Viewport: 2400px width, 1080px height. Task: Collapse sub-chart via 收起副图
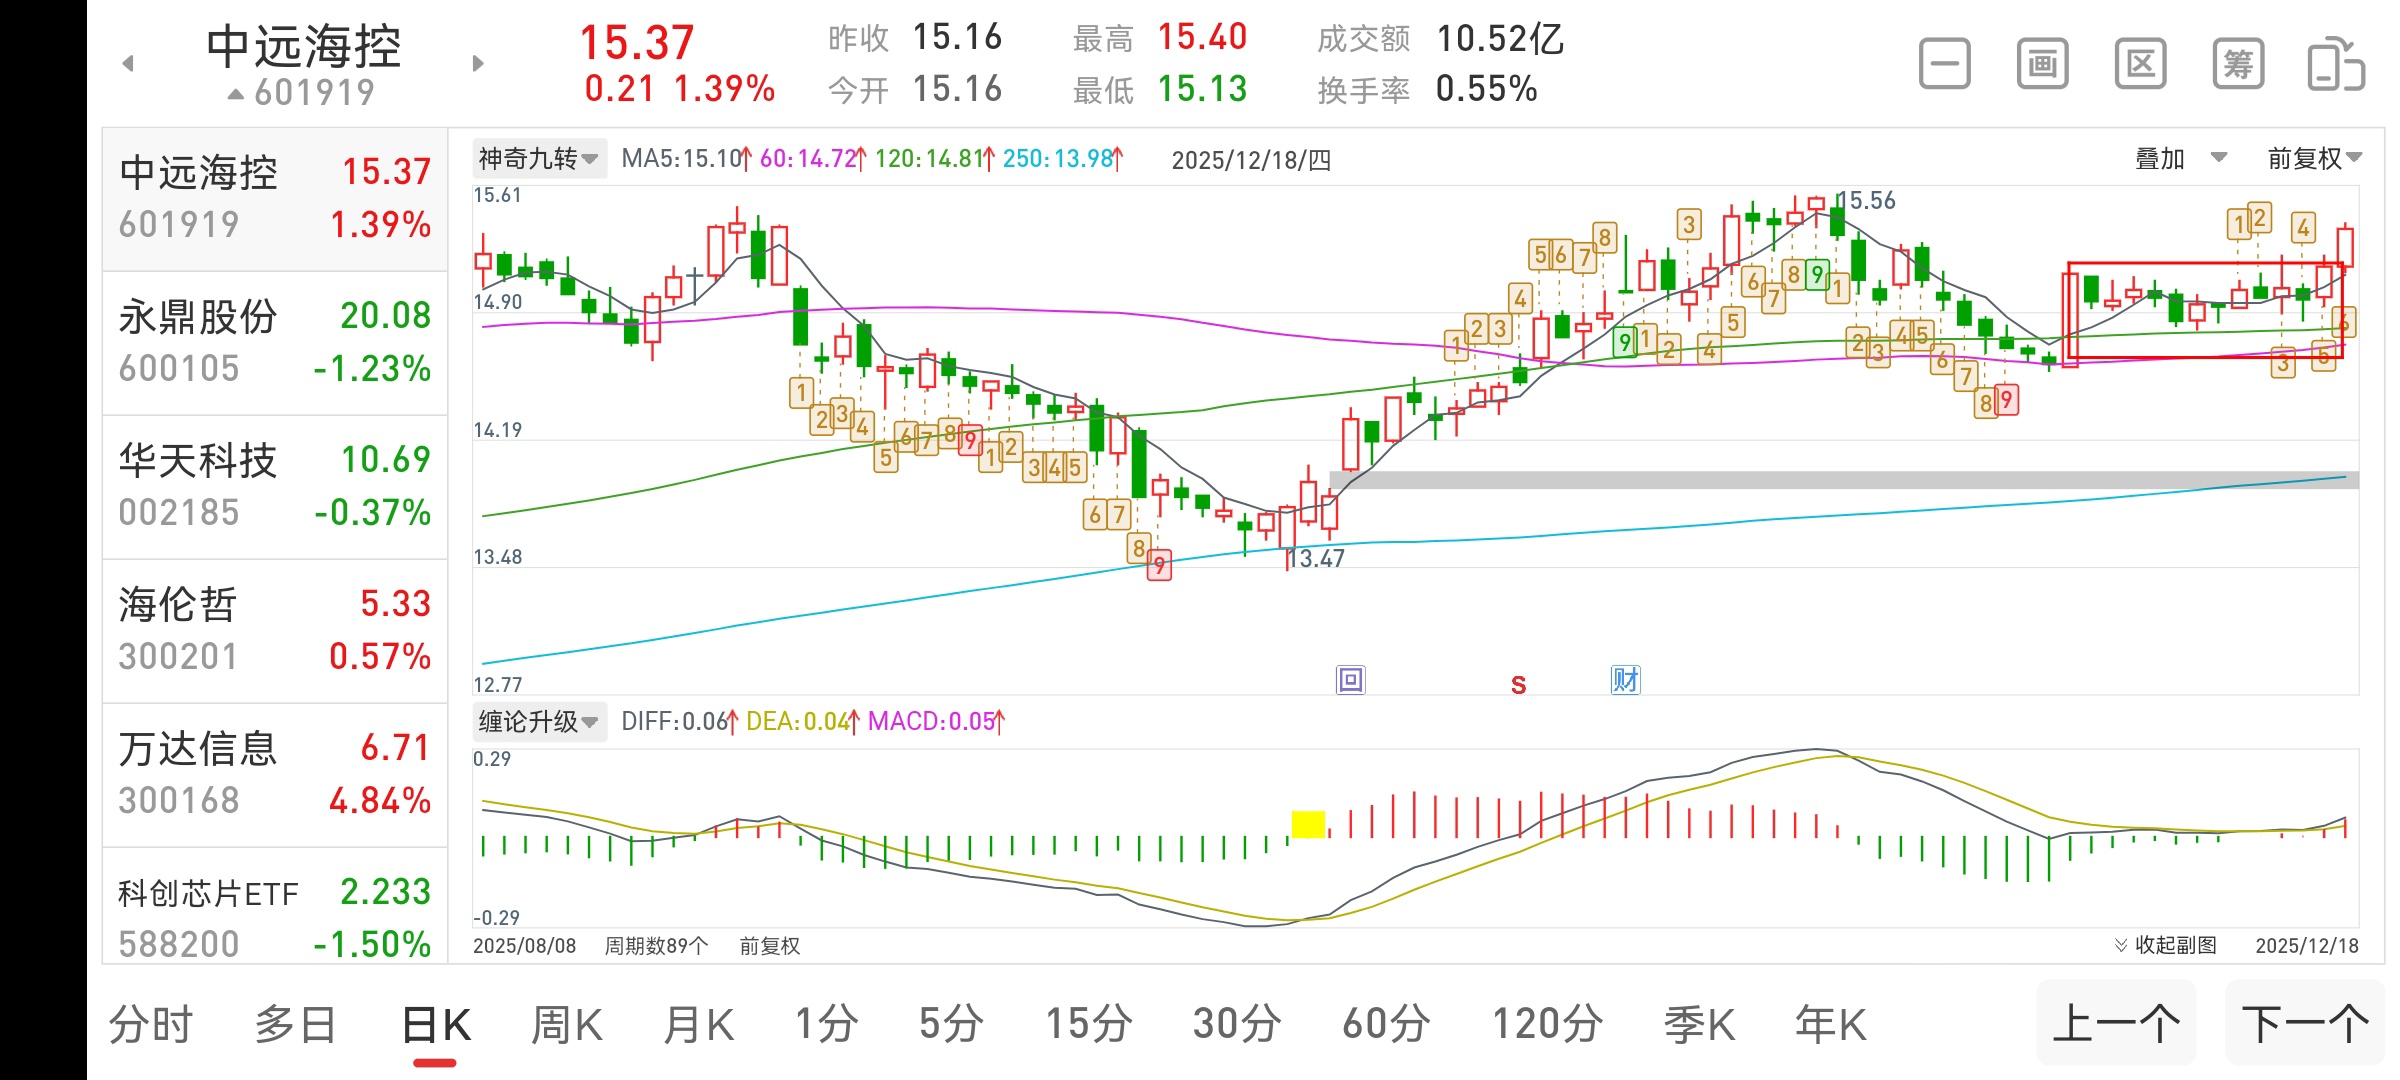2166,945
